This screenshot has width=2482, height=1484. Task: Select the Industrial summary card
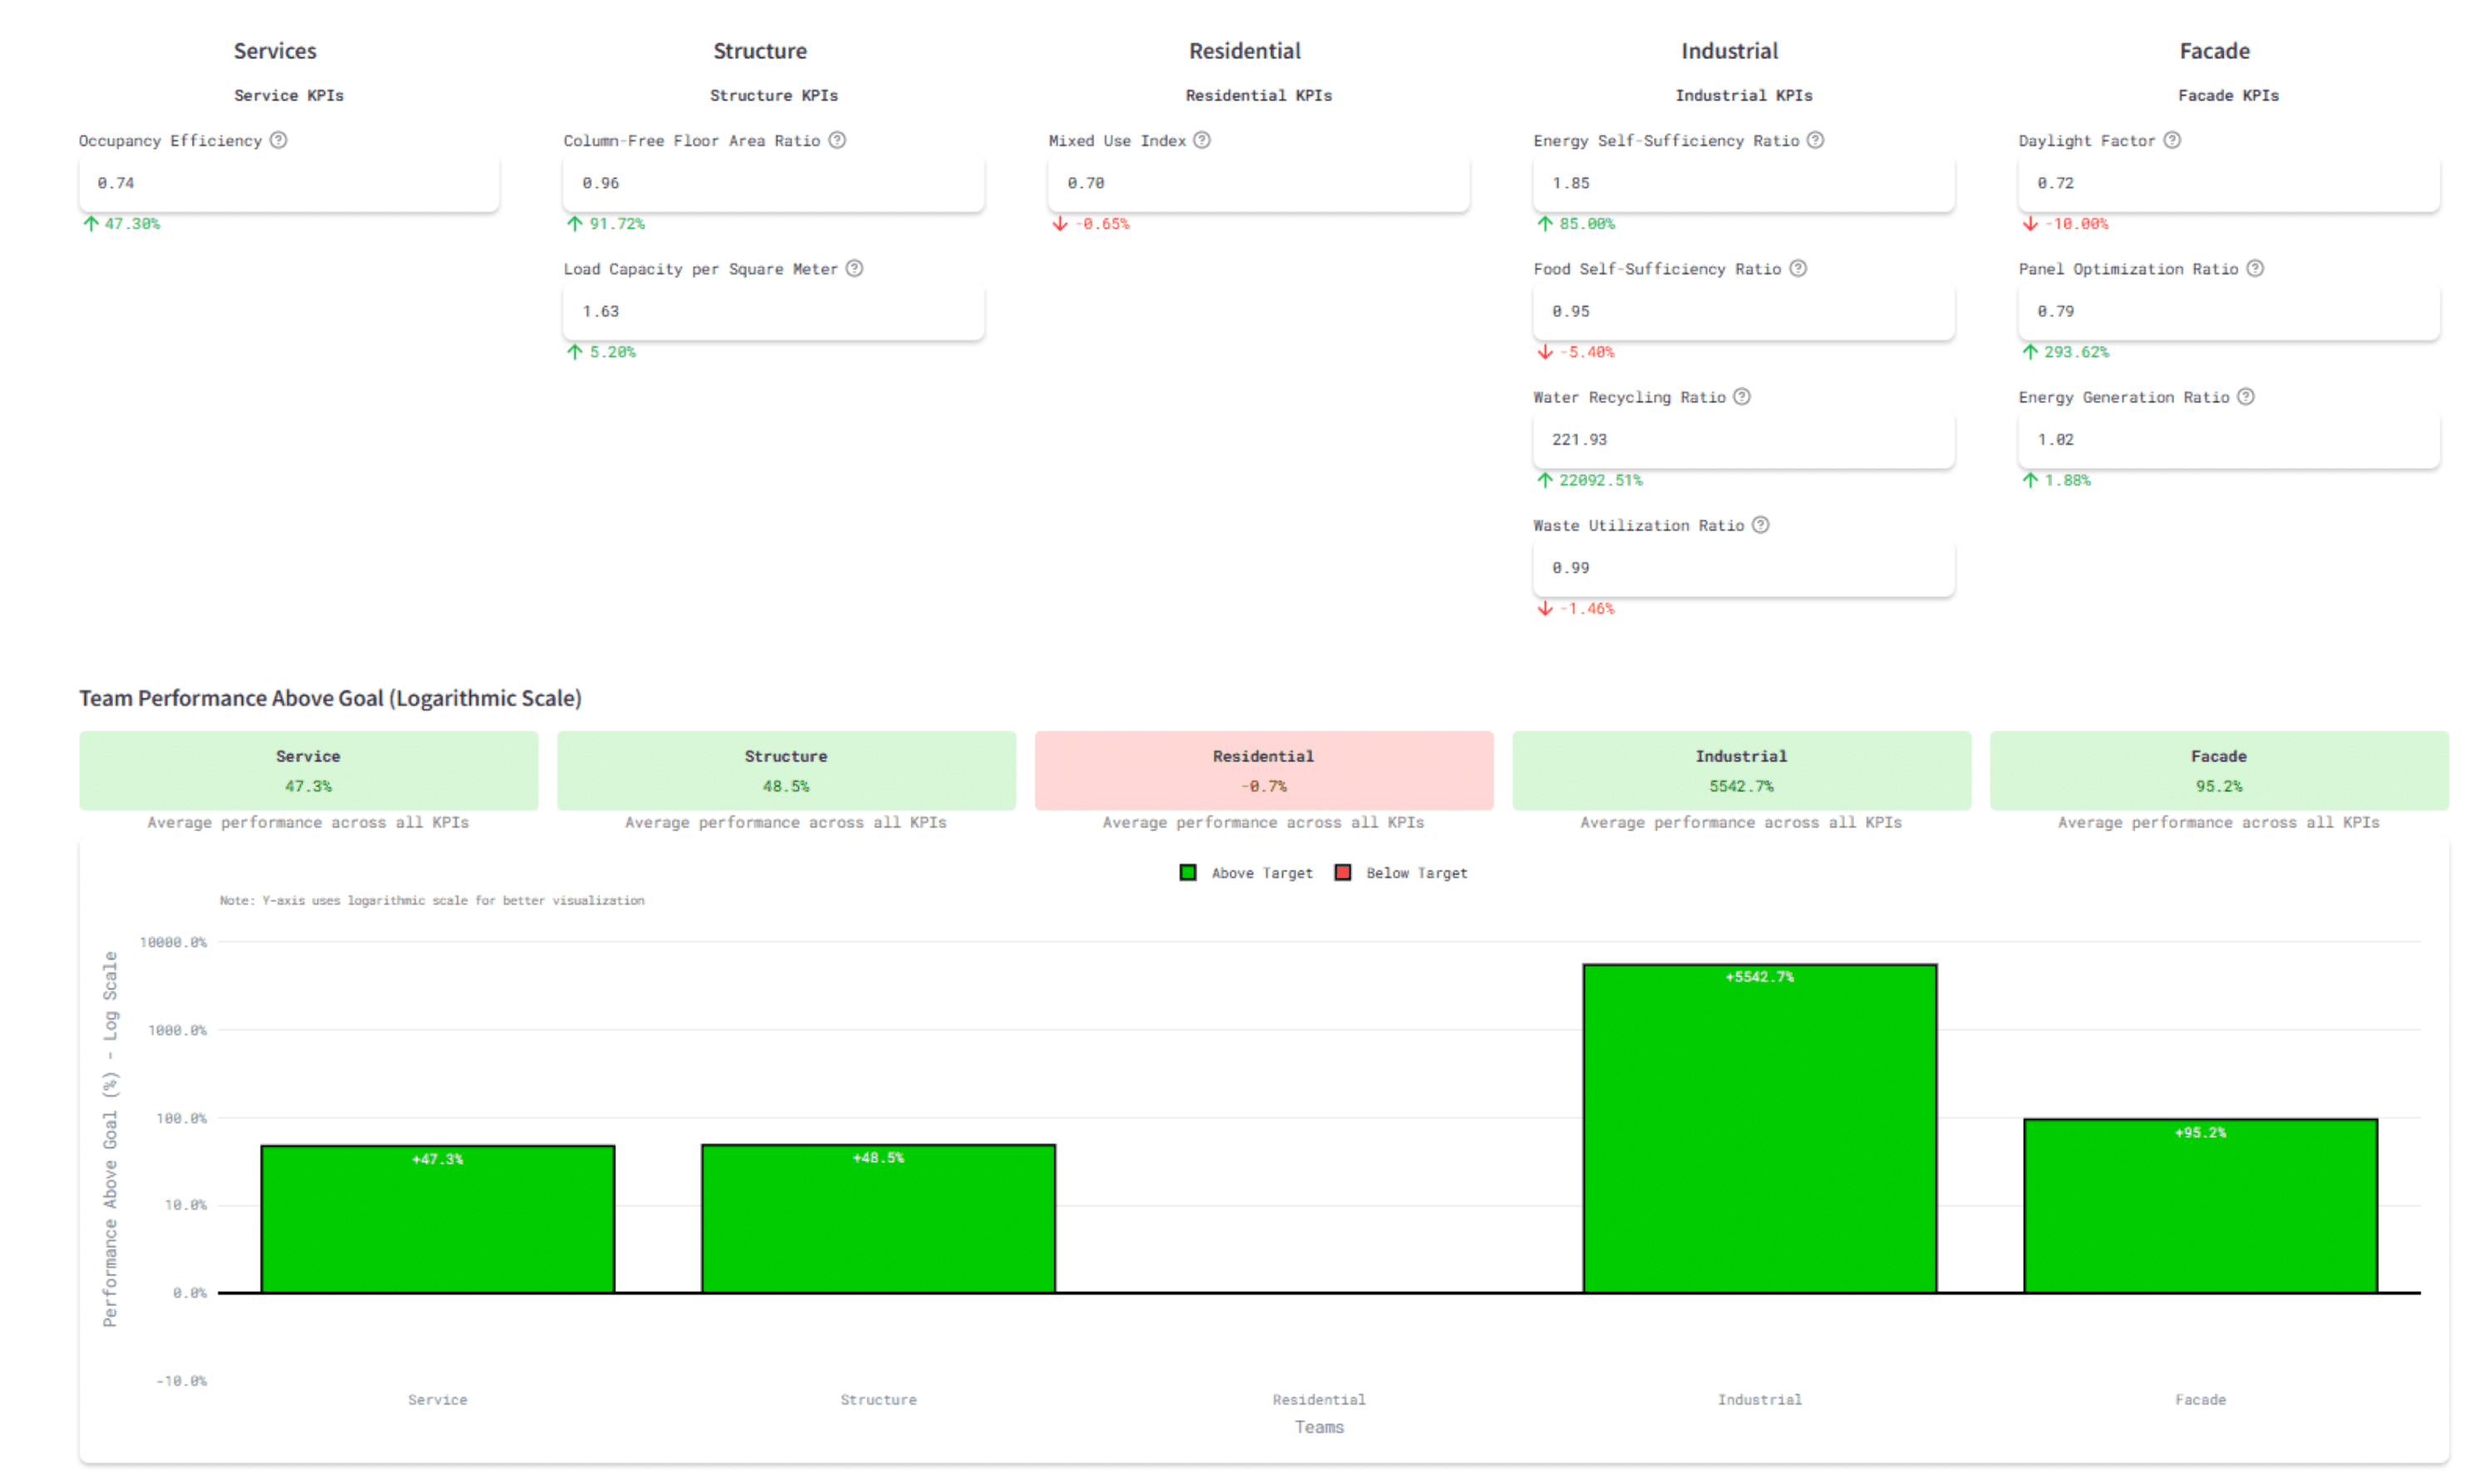click(1741, 770)
